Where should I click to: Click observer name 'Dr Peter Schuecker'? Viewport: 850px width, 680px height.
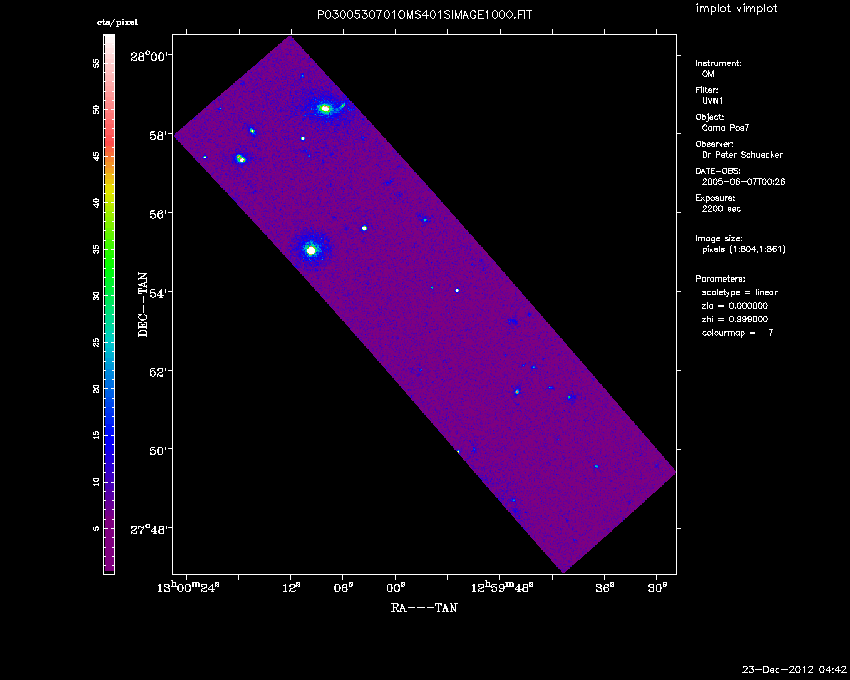(742, 155)
